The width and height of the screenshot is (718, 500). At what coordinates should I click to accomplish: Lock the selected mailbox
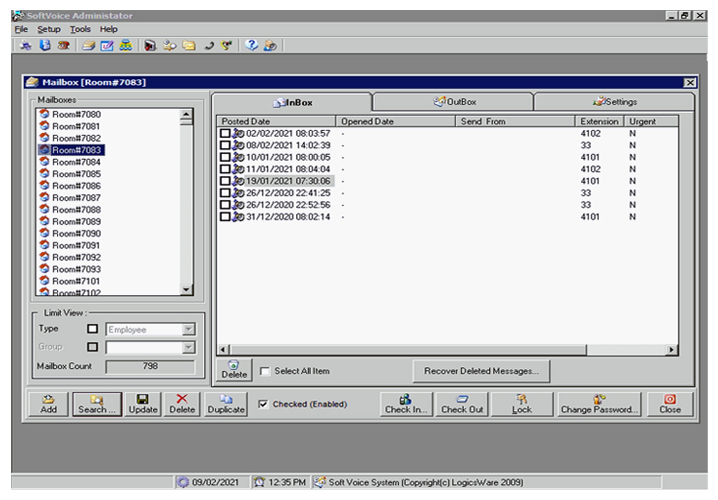pos(521,404)
